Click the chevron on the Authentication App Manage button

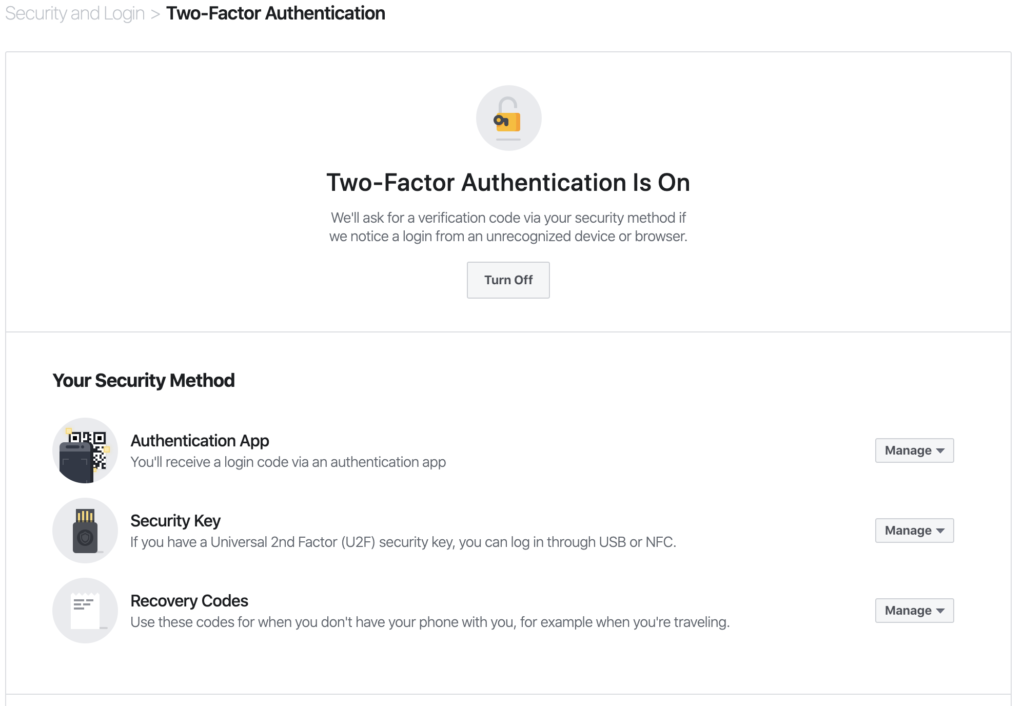(x=938, y=450)
